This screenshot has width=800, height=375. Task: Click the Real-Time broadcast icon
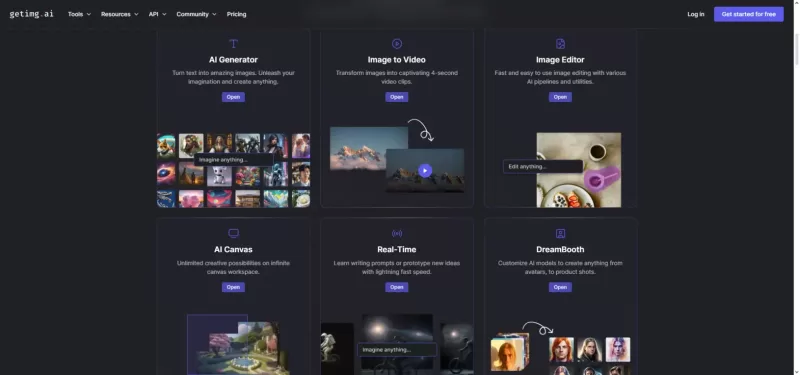[397, 234]
